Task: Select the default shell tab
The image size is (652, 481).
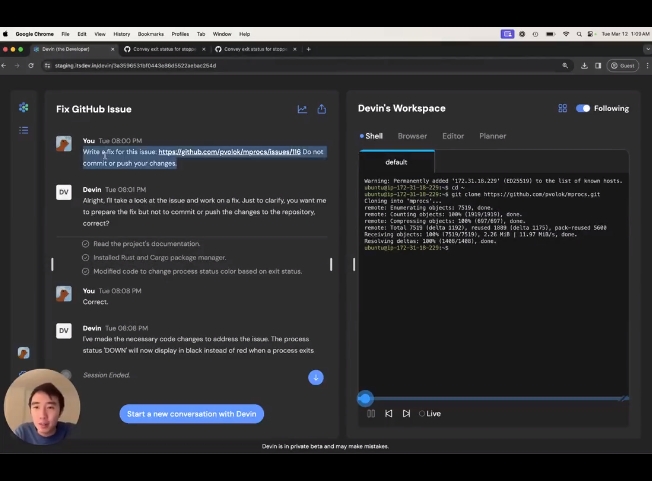Action: [x=397, y=162]
